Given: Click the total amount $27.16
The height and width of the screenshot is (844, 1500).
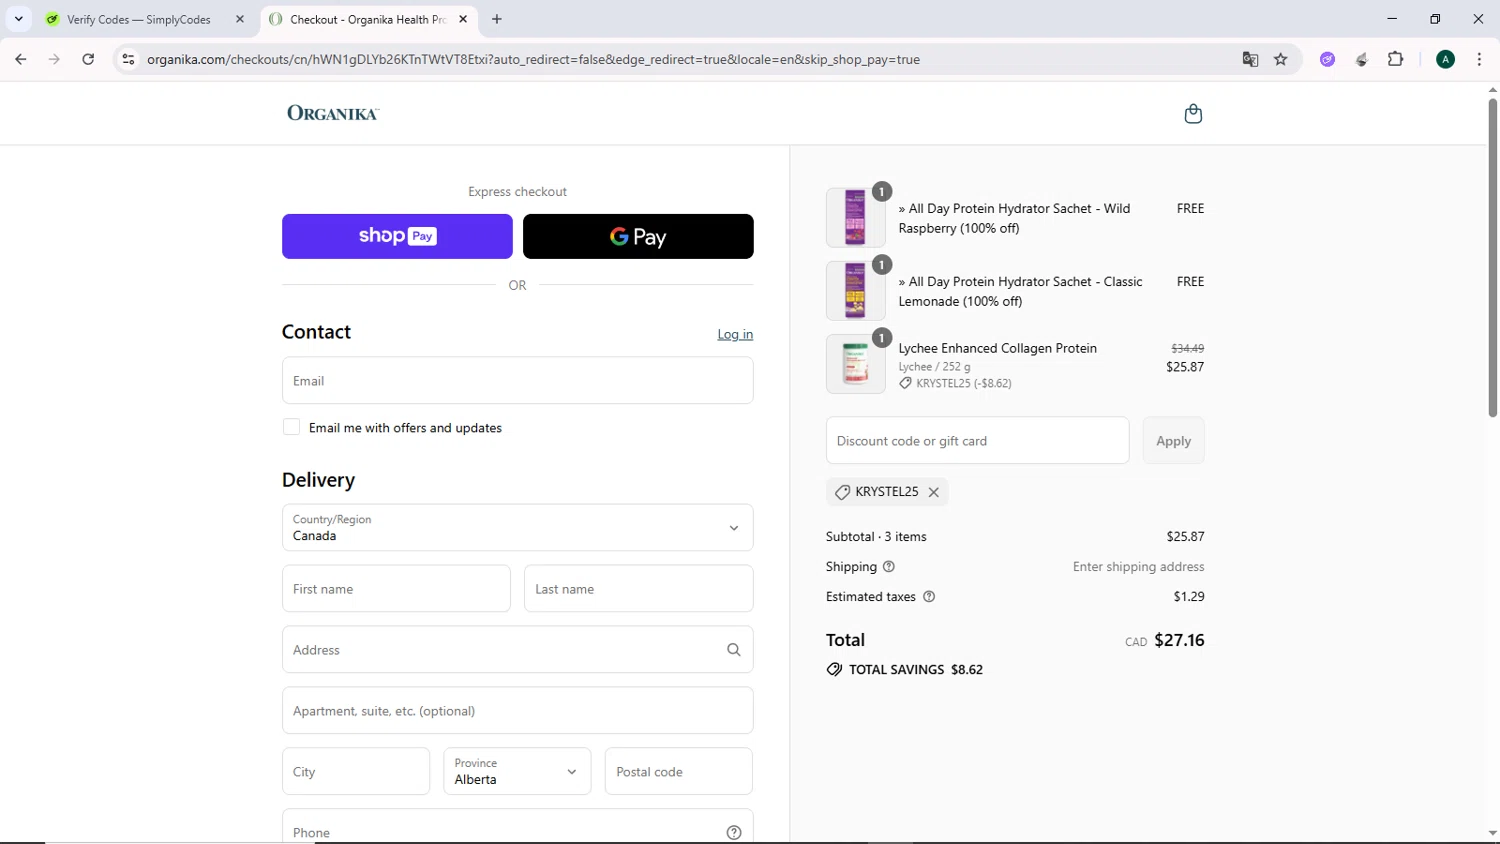Looking at the screenshot, I should 1179,640.
